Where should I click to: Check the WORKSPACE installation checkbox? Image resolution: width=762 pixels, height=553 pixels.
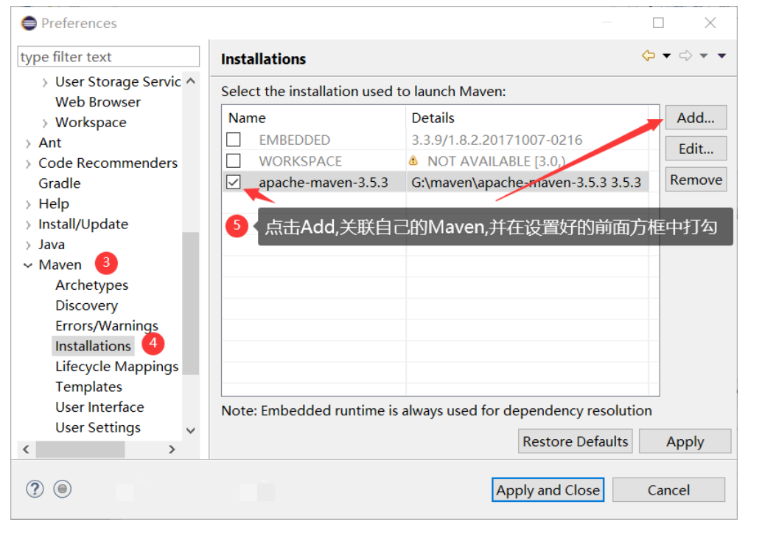(233, 160)
